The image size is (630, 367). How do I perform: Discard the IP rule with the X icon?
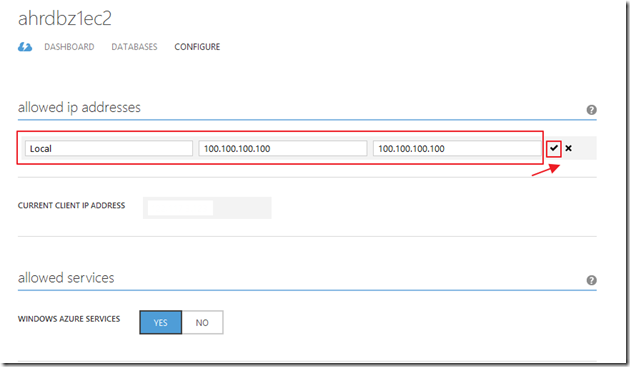tap(569, 148)
